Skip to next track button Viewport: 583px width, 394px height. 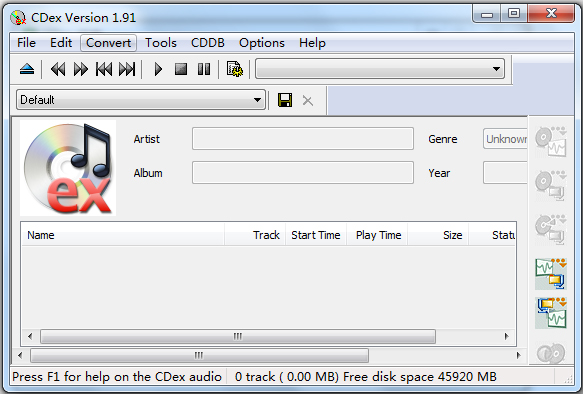127,69
